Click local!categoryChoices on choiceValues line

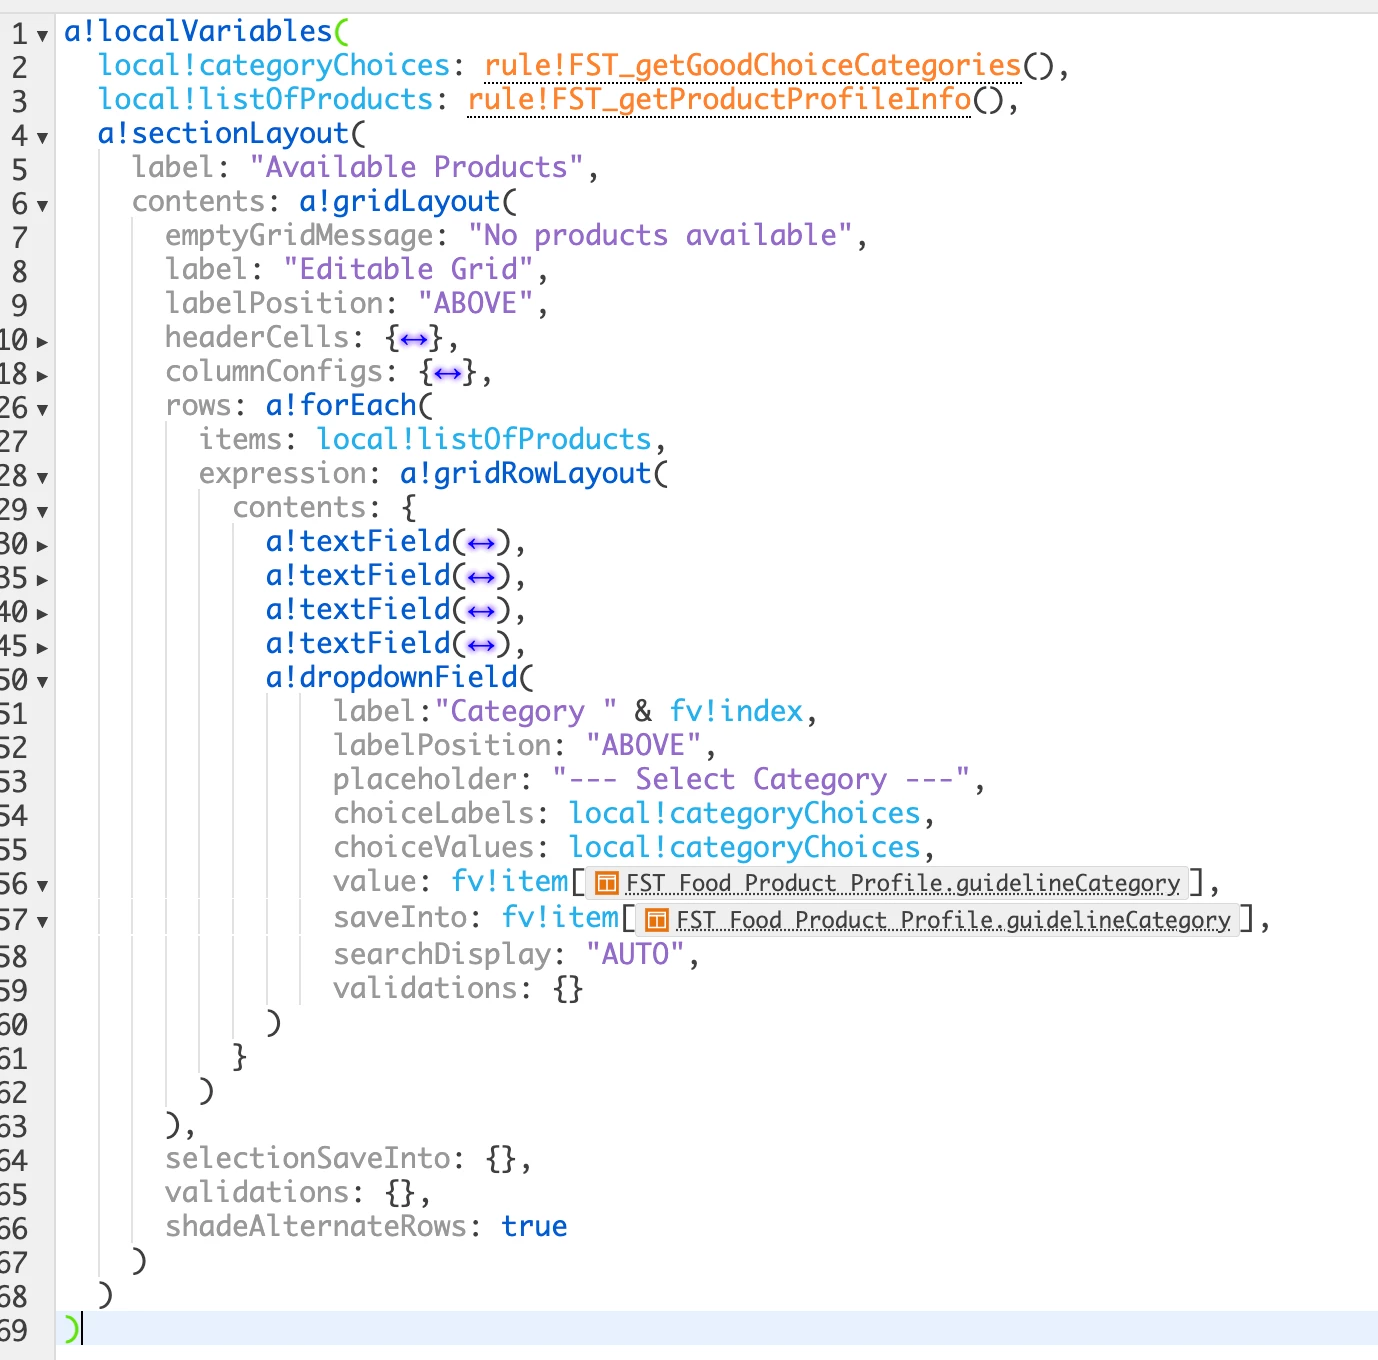[x=745, y=848]
